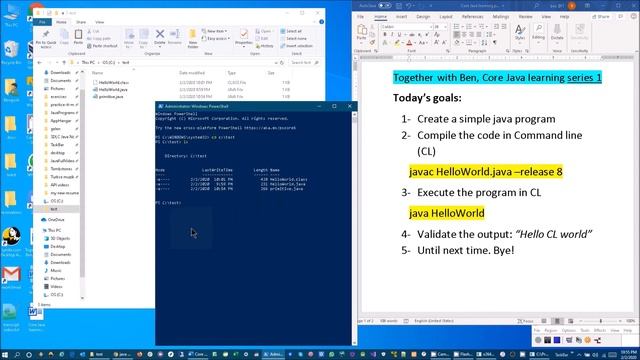The height and width of the screenshot is (360, 640).
Task: Open Word's Design tab
Action: point(423,17)
